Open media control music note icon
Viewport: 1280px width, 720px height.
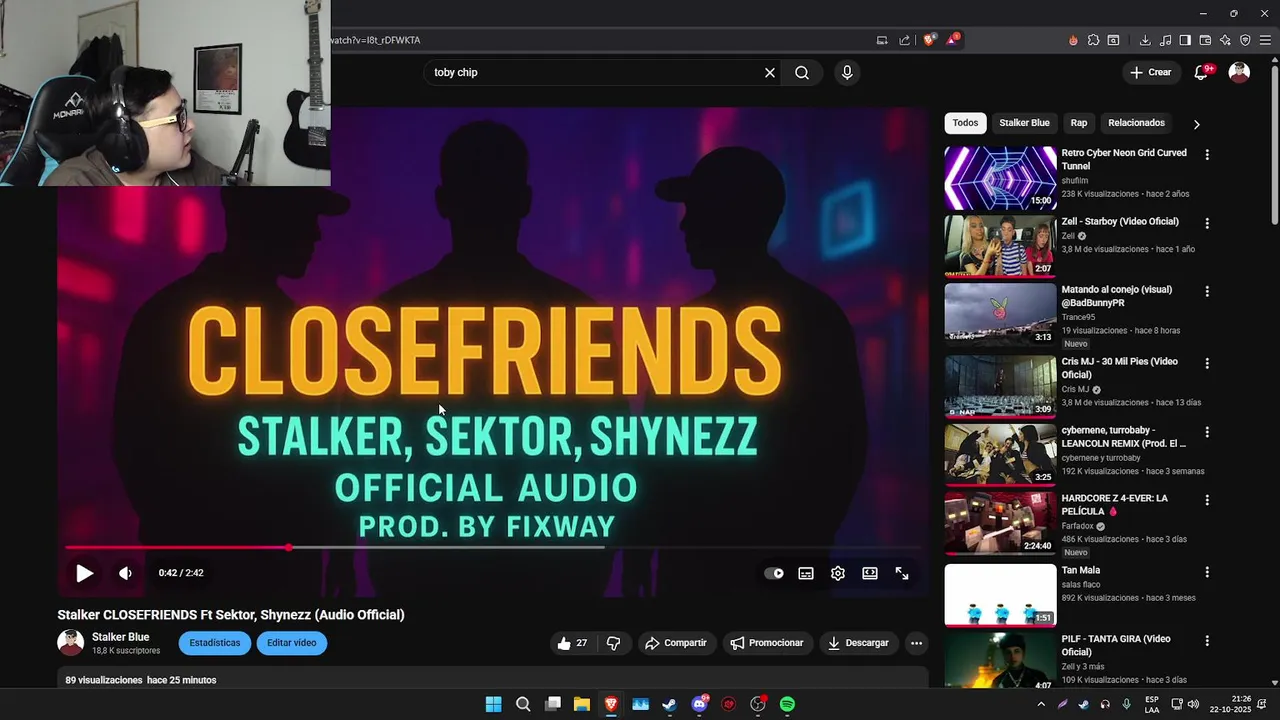[x=1165, y=40]
